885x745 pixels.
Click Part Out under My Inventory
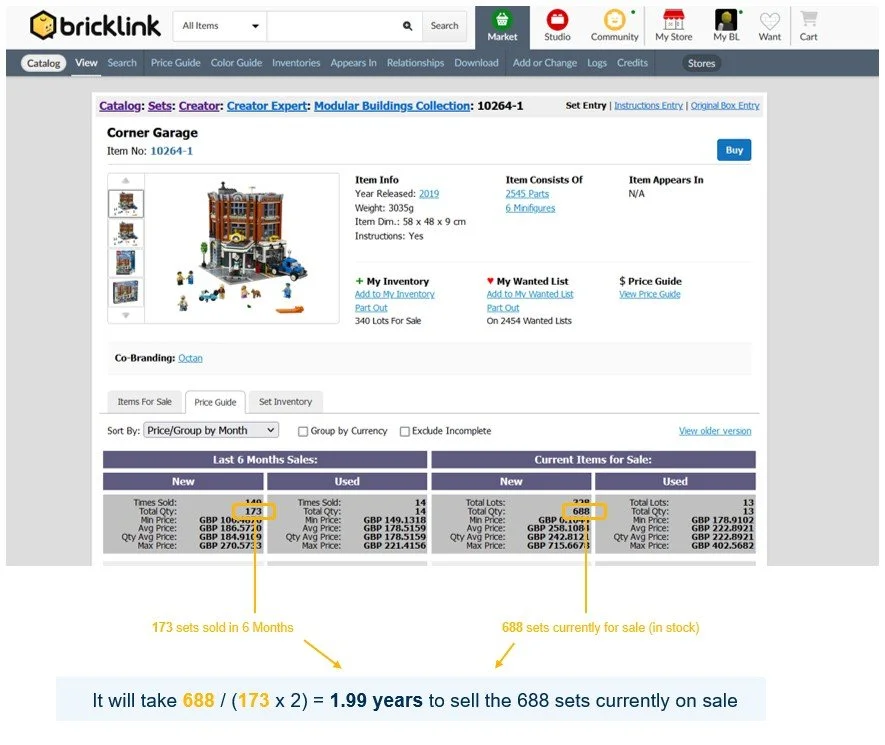pyautogui.click(x=371, y=308)
